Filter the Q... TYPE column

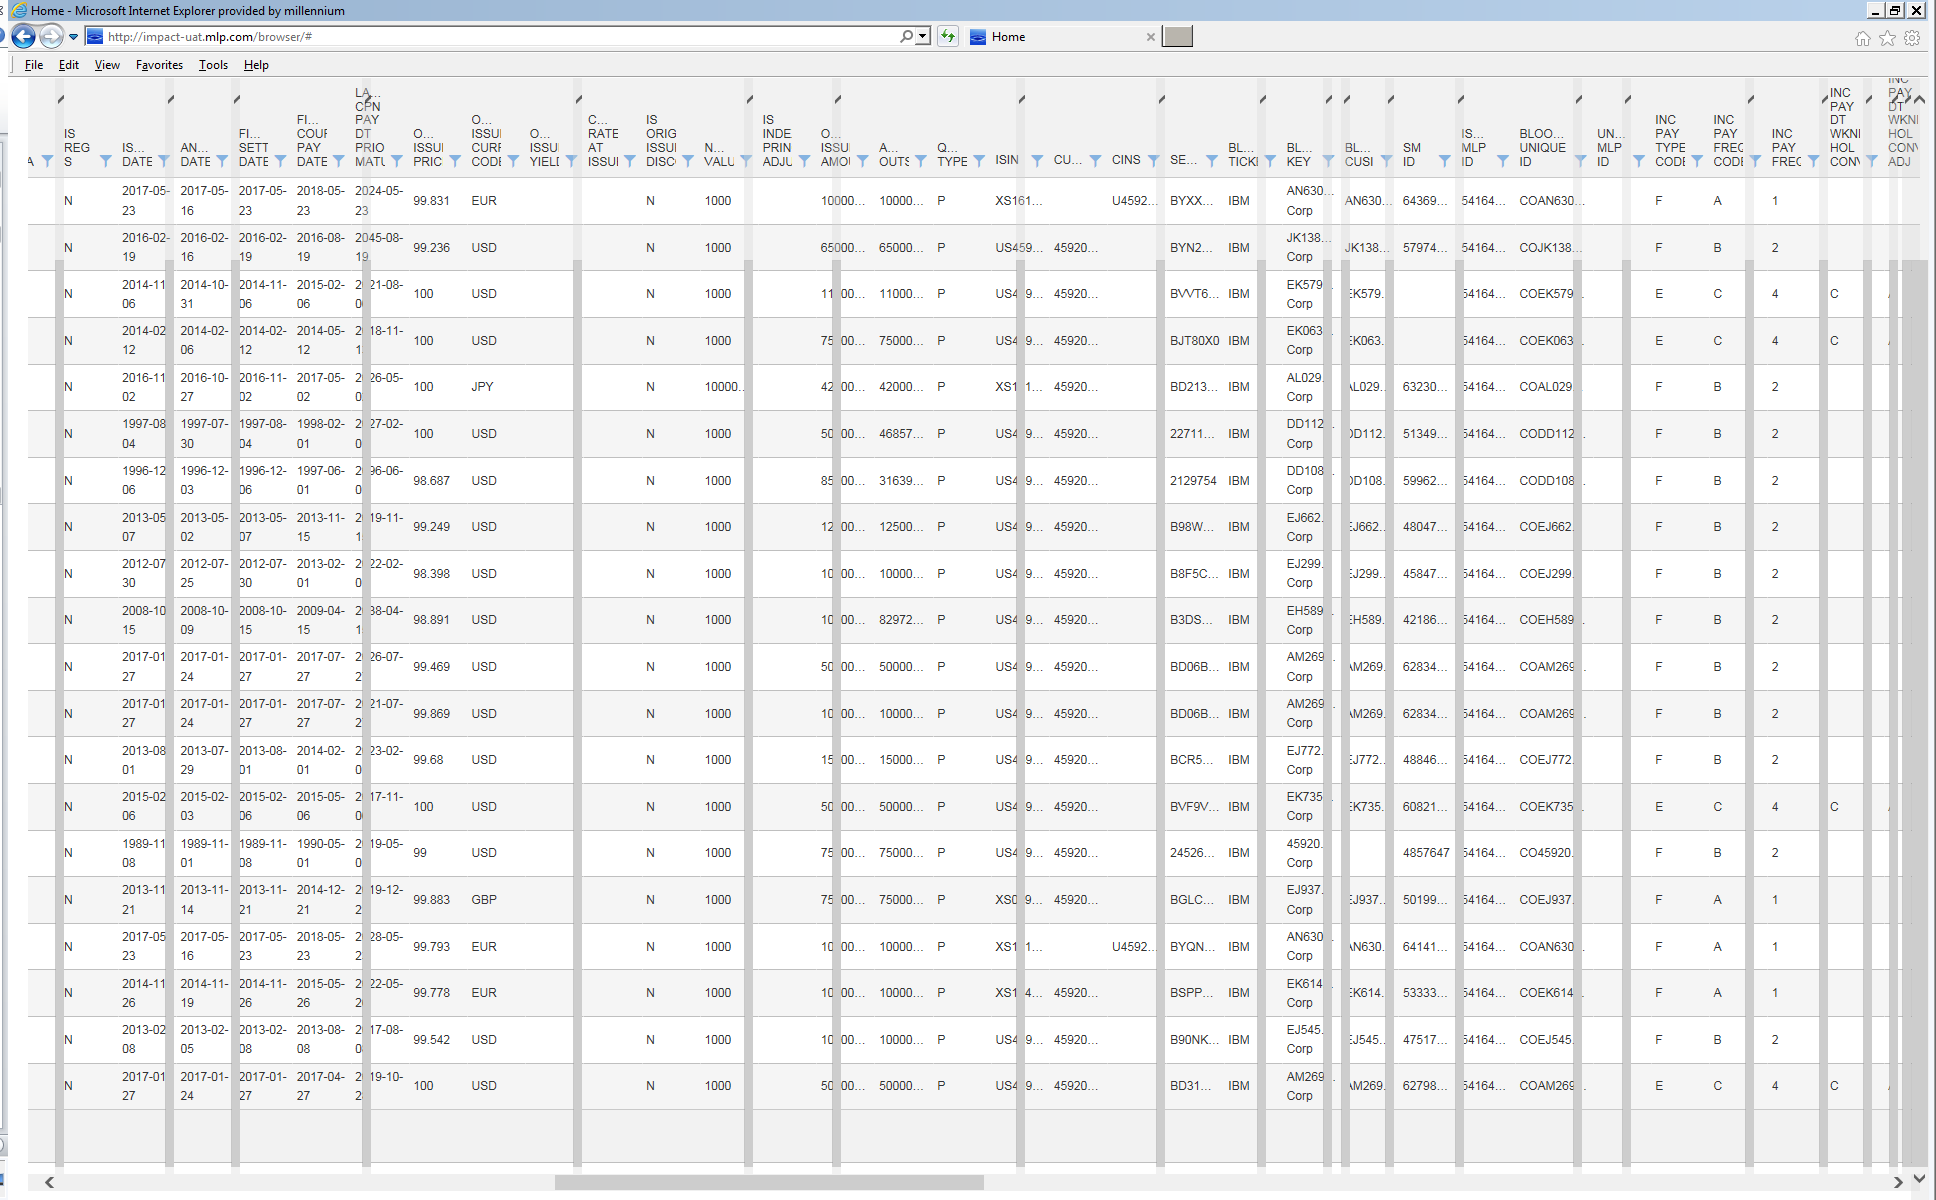pyautogui.click(x=979, y=161)
